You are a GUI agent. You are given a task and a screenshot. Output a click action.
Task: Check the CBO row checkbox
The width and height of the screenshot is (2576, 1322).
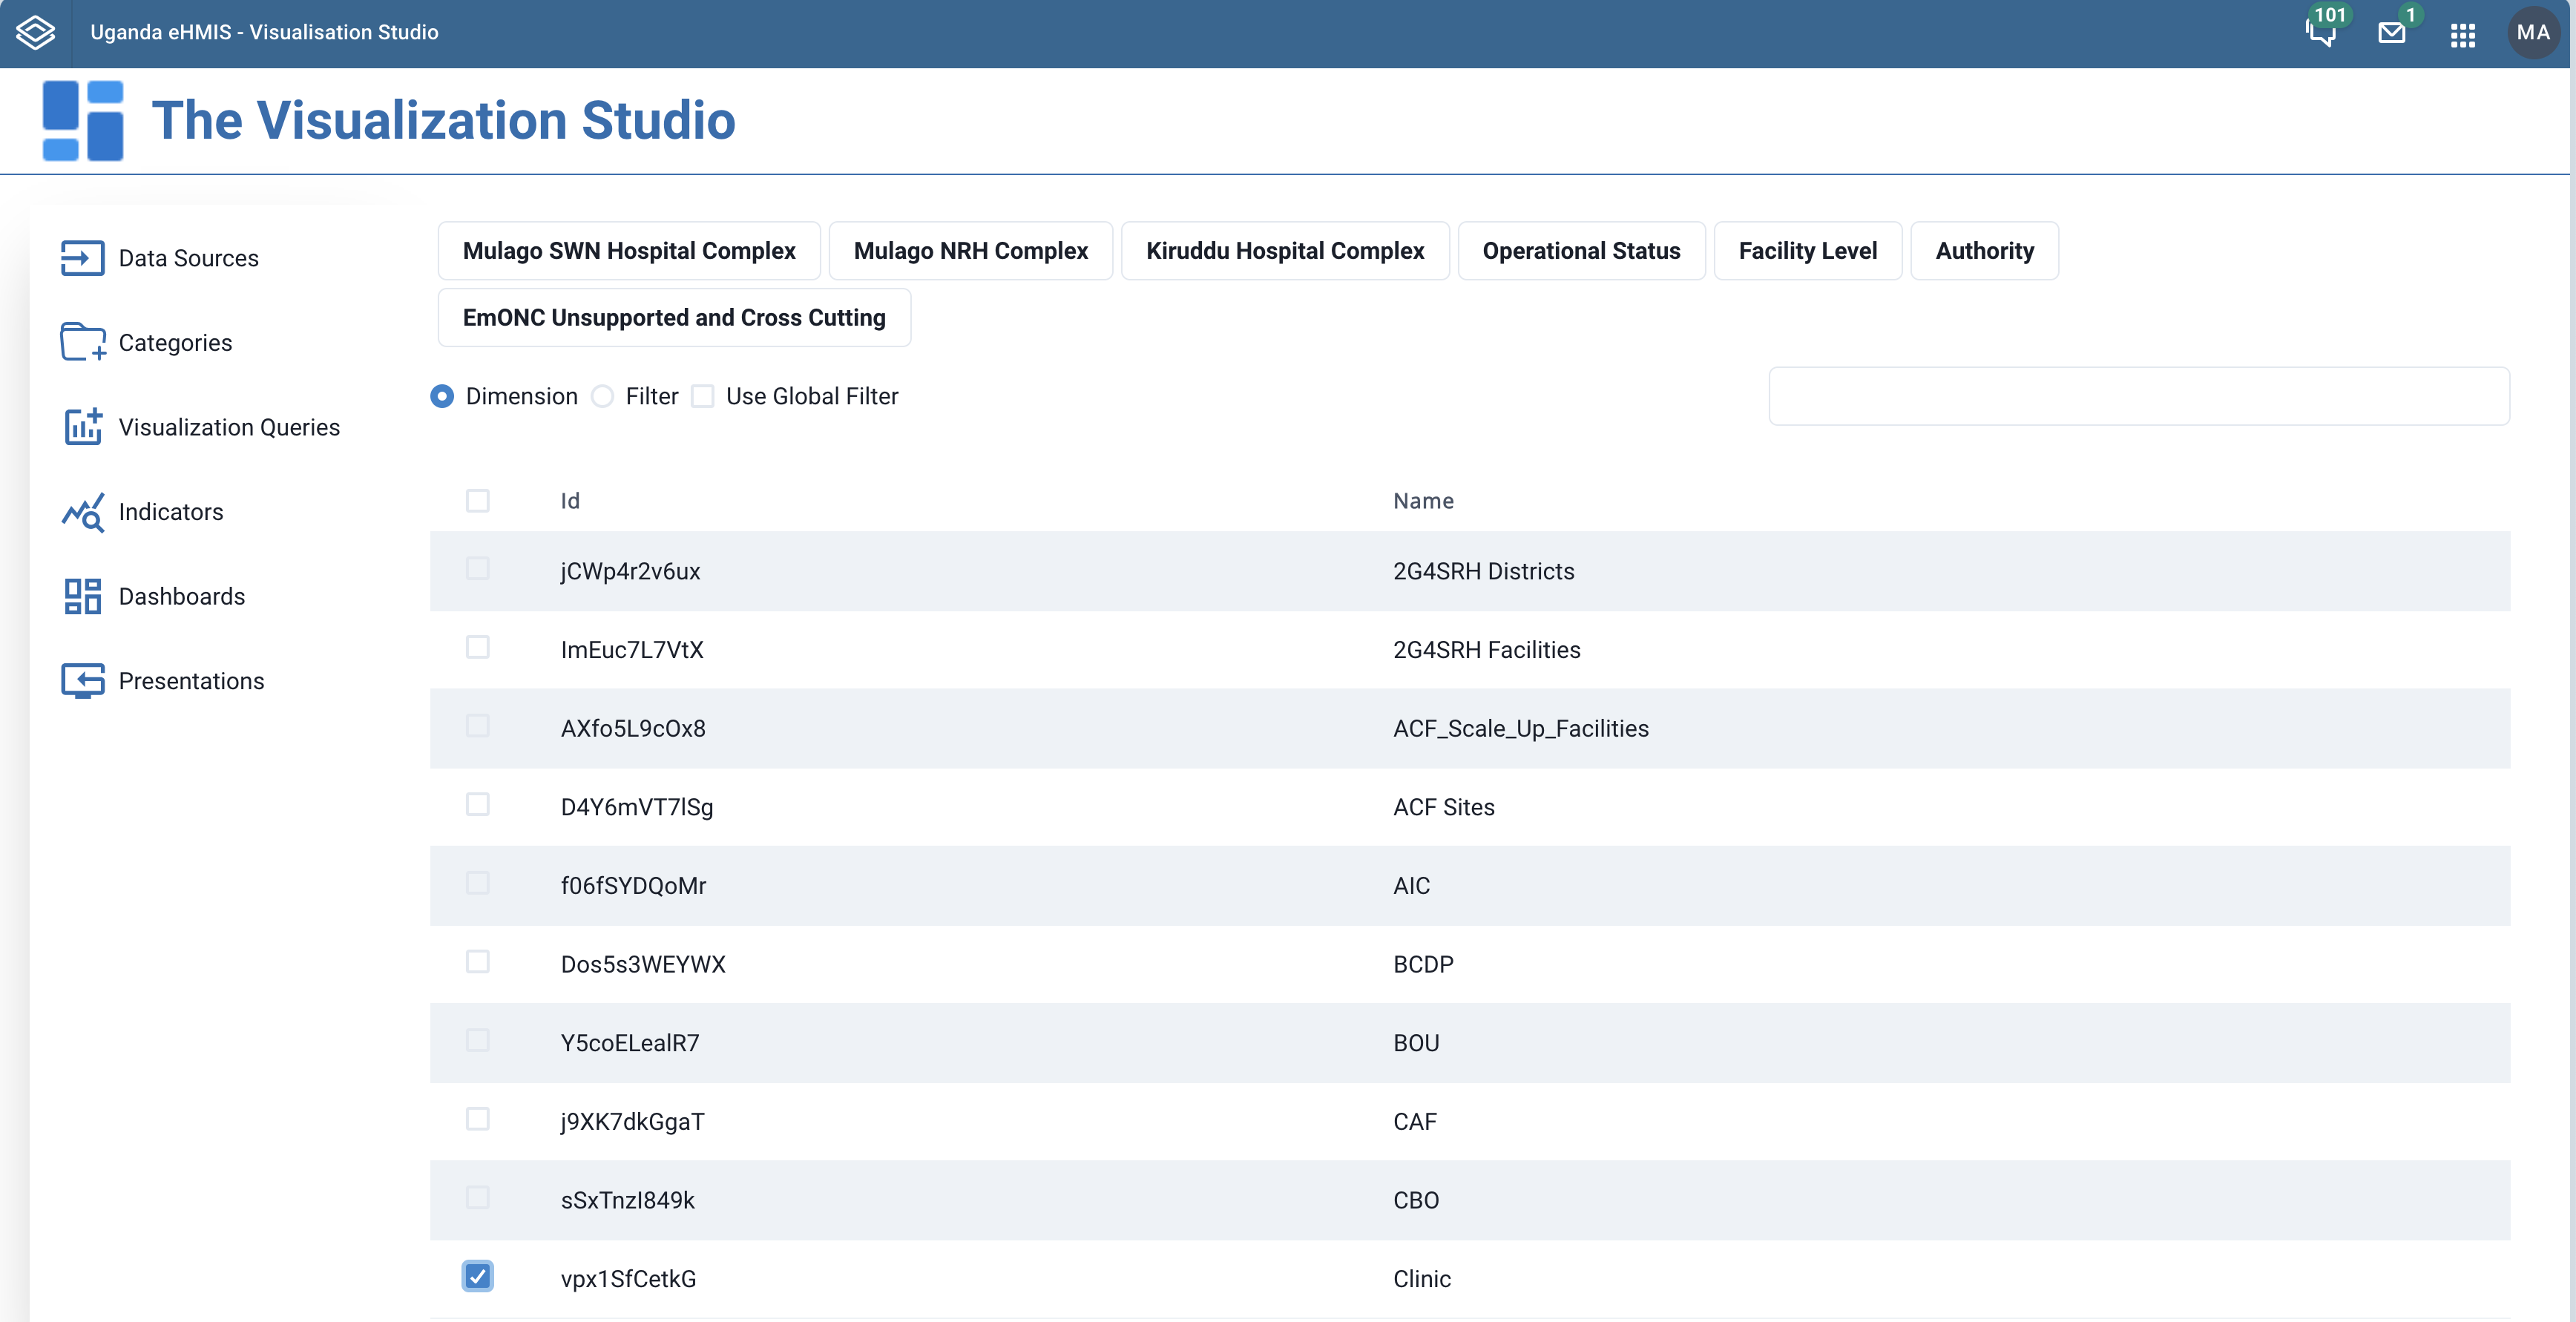pos(478,1198)
